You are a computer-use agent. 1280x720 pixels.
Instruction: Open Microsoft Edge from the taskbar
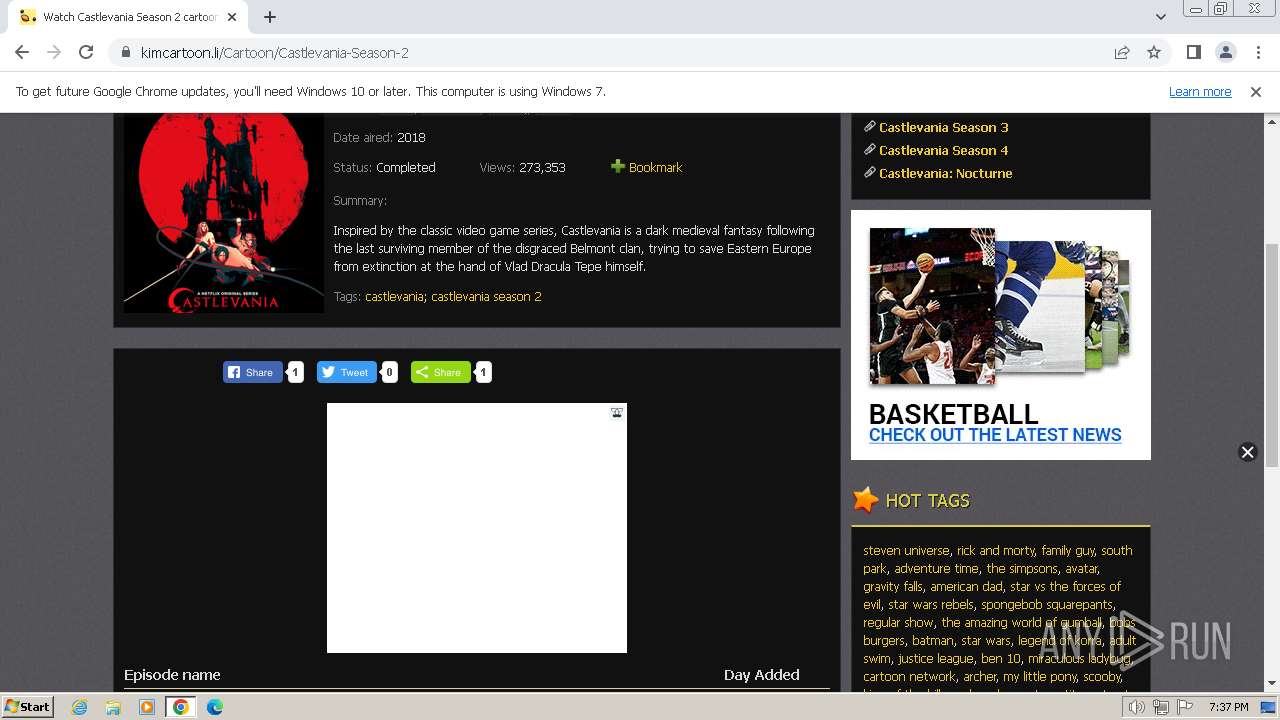point(215,707)
